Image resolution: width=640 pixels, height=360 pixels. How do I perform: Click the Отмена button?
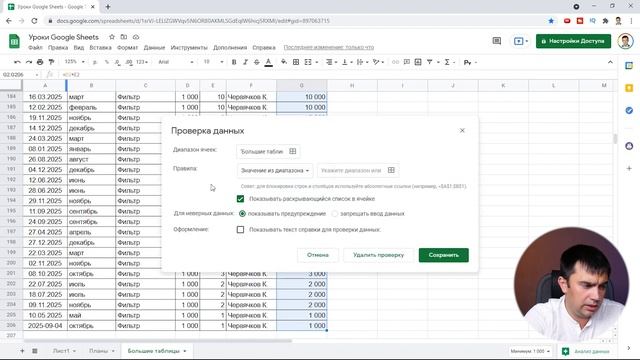click(x=318, y=255)
